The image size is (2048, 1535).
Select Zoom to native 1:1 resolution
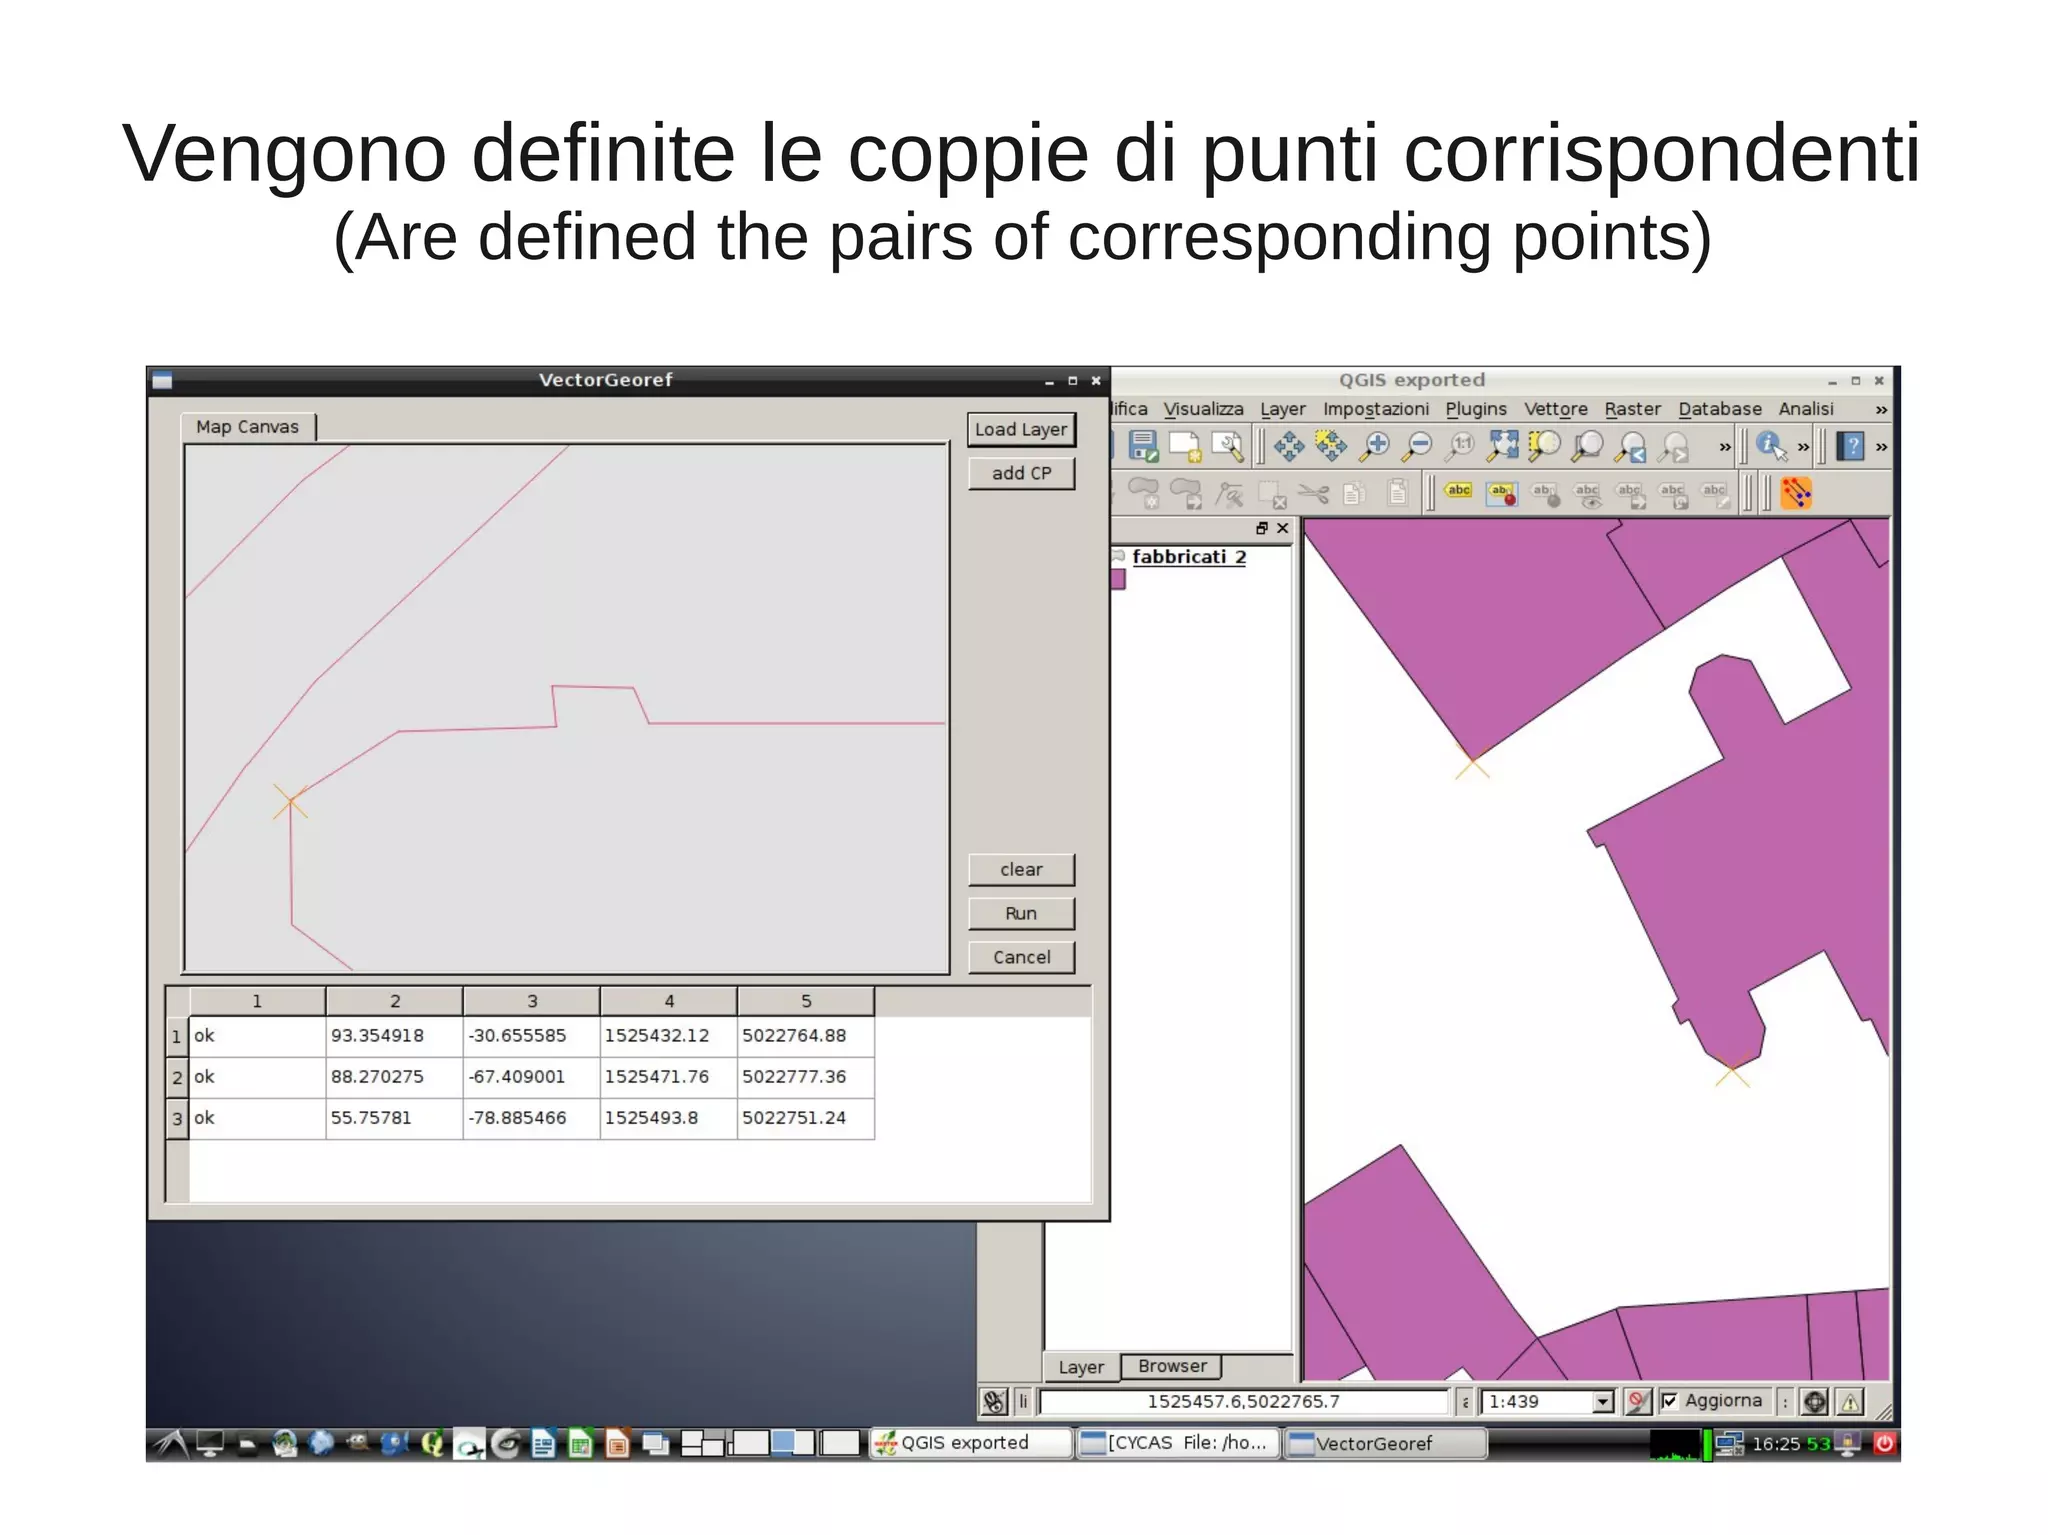(x=1460, y=446)
